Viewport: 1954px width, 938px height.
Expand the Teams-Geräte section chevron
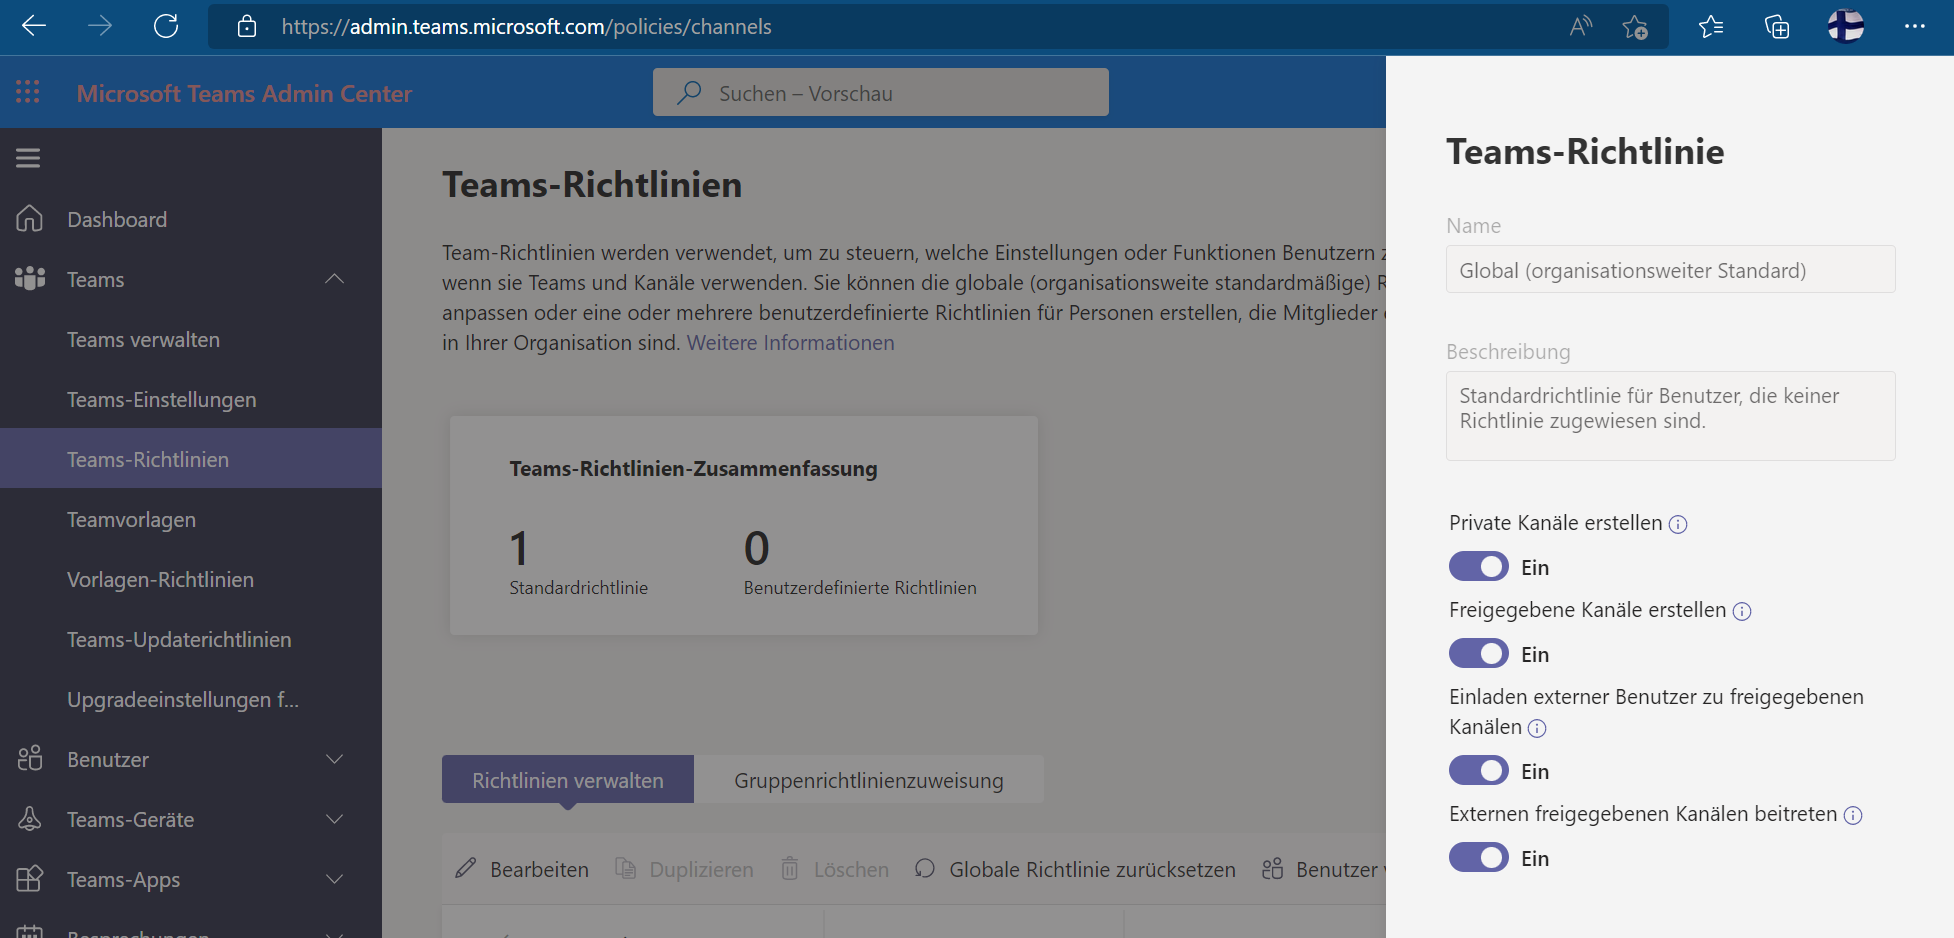coord(335,819)
